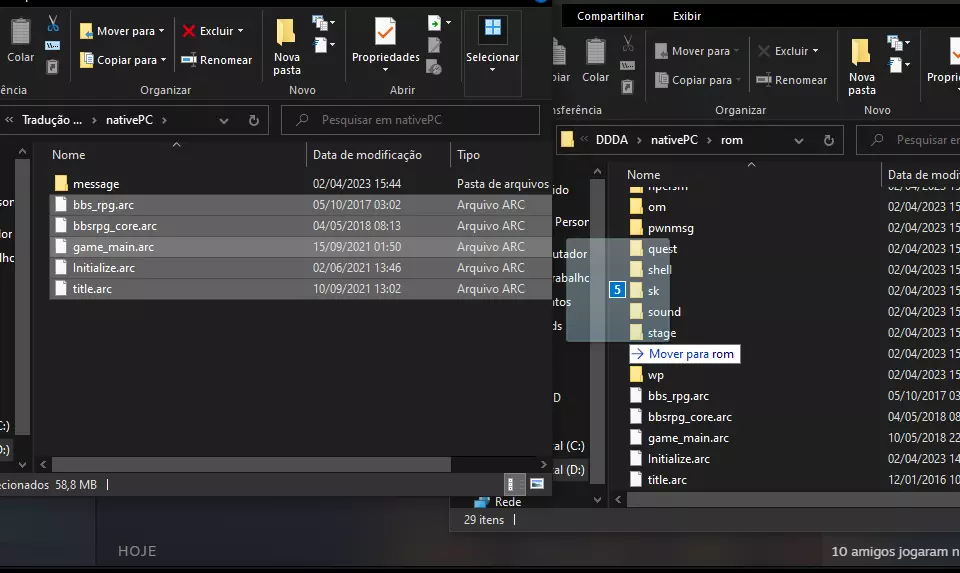Select the om folder in rom window
Image resolution: width=960 pixels, height=573 pixels.
pos(656,208)
